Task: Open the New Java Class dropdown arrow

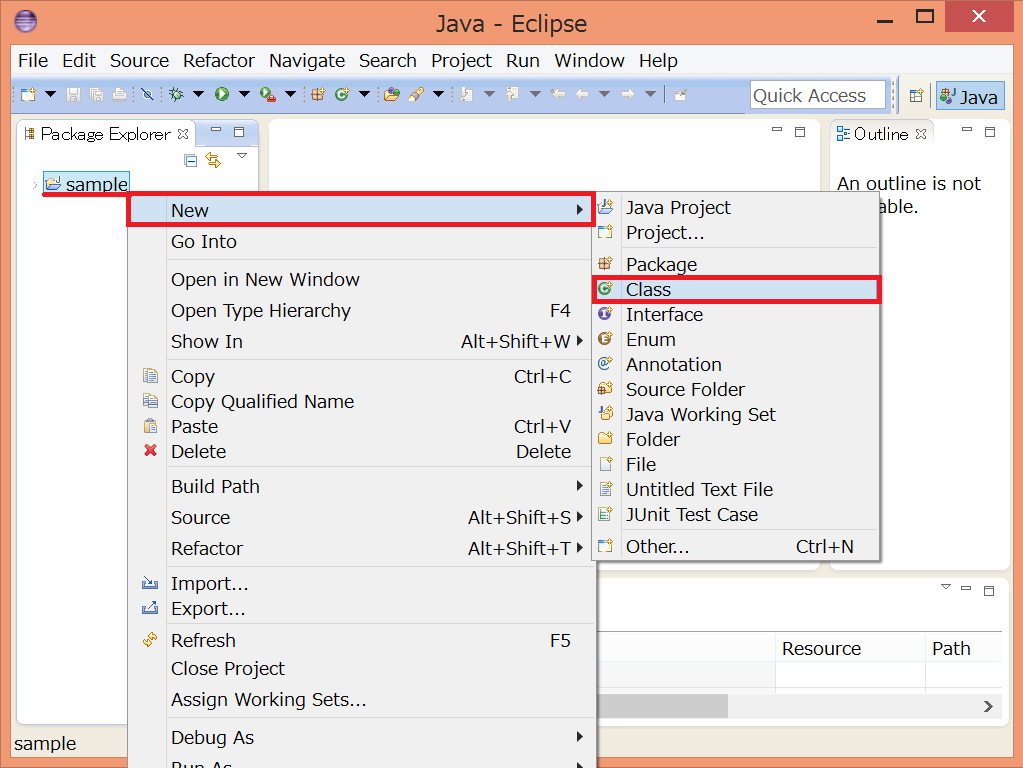Action: click(x=365, y=95)
